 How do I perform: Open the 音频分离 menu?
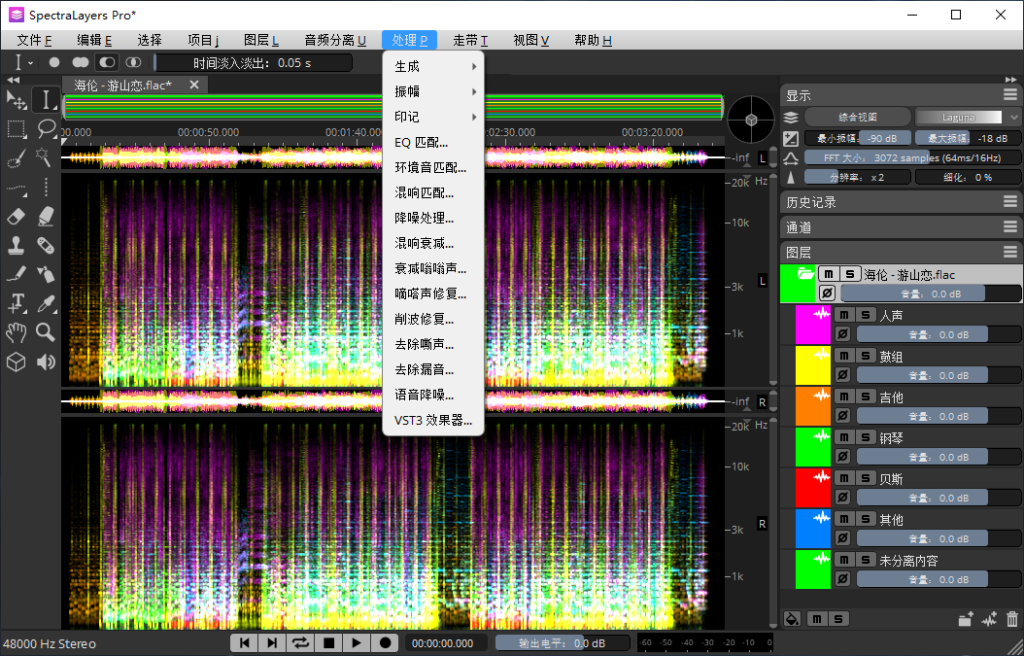click(x=335, y=41)
